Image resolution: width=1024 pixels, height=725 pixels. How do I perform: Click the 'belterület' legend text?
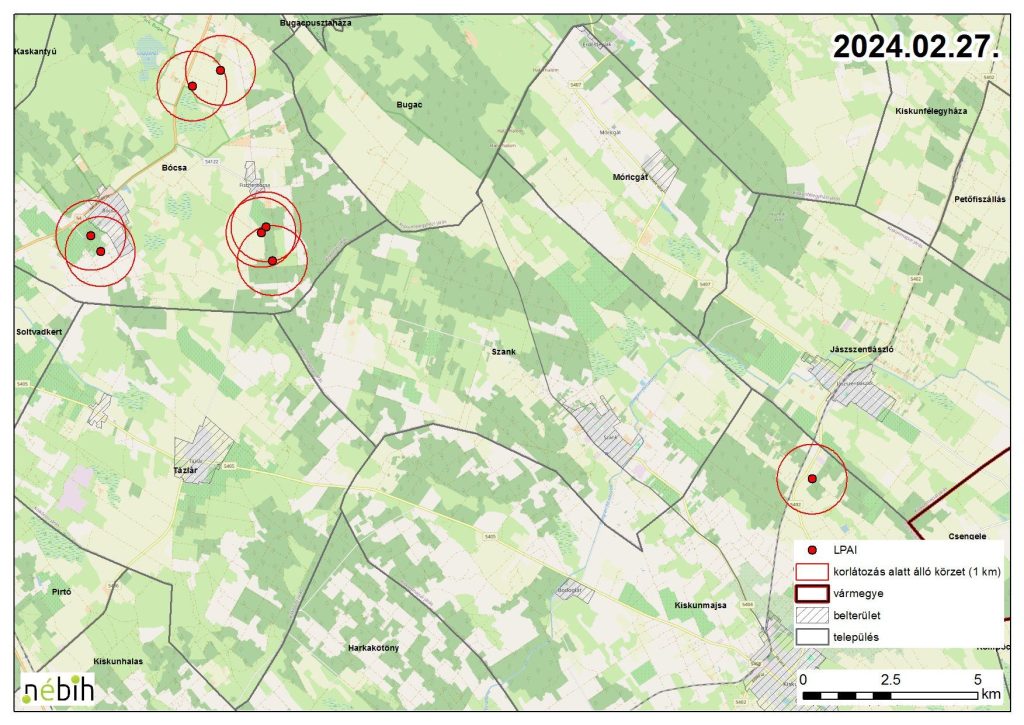pyautogui.click(x=857, y=615)
